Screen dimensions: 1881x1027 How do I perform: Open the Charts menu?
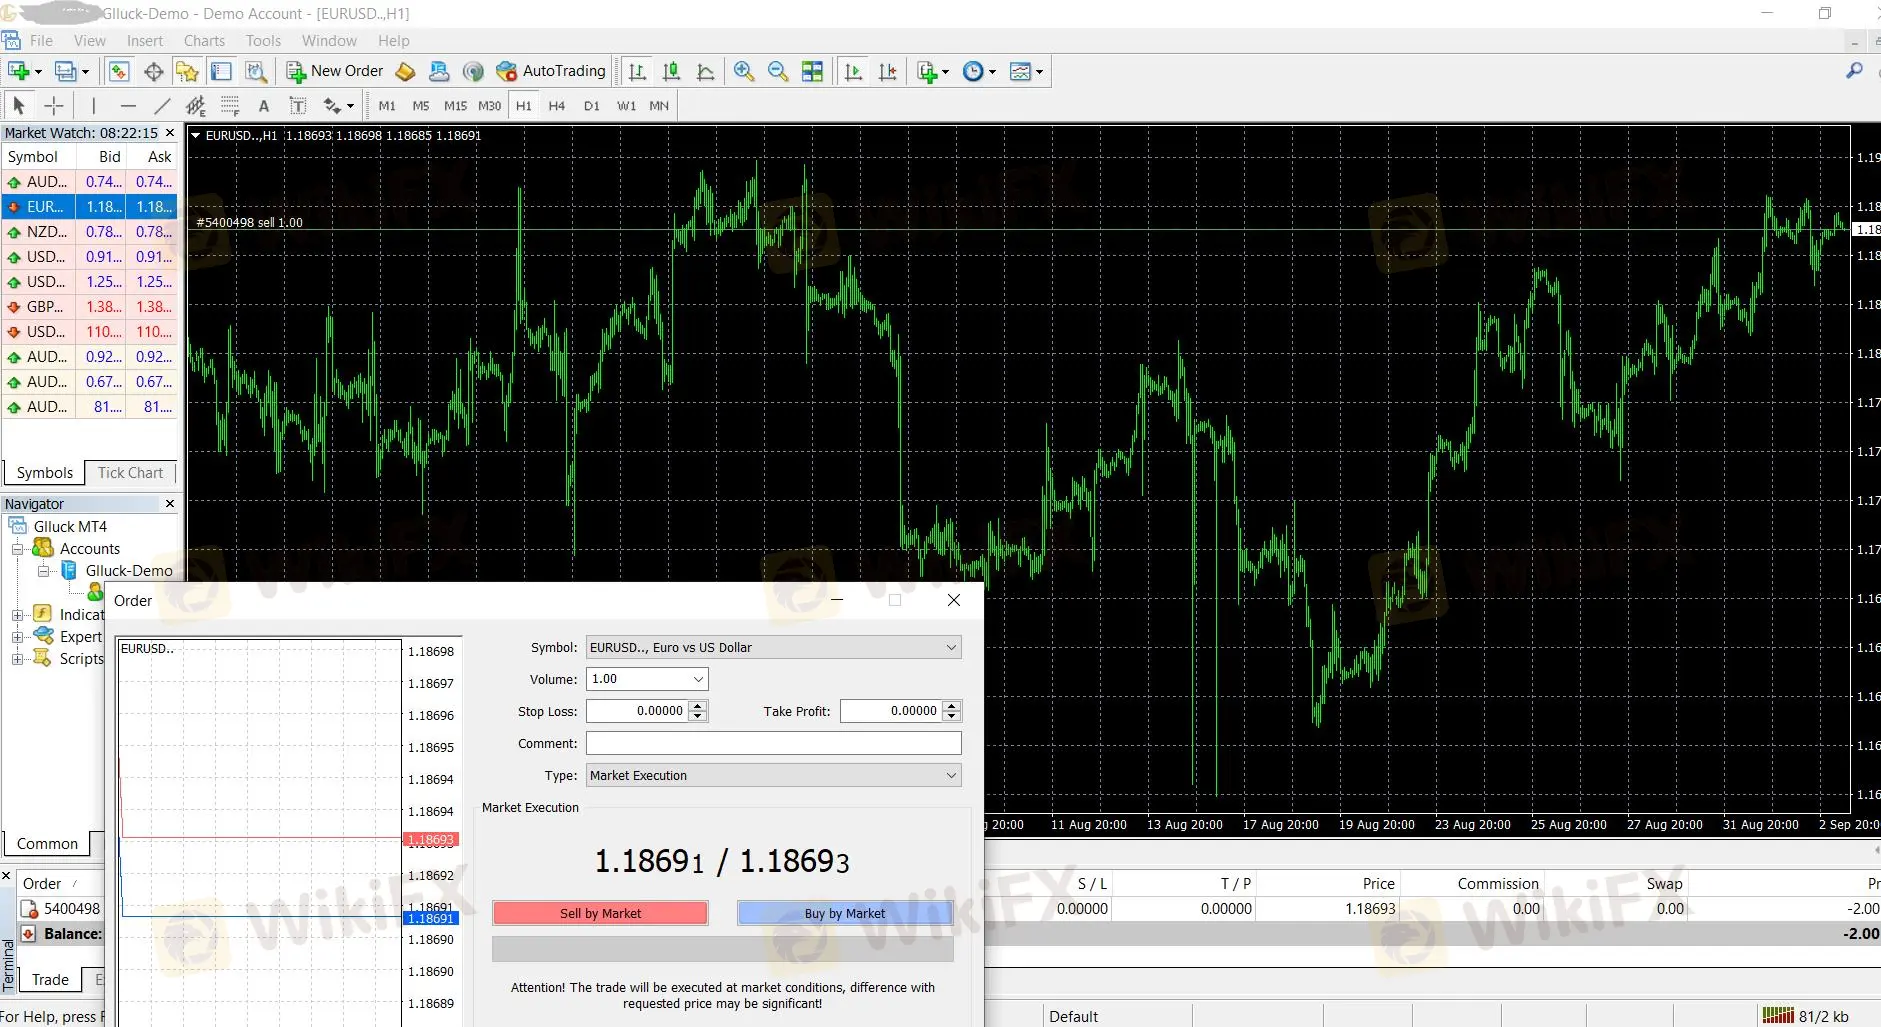point(204,41)
